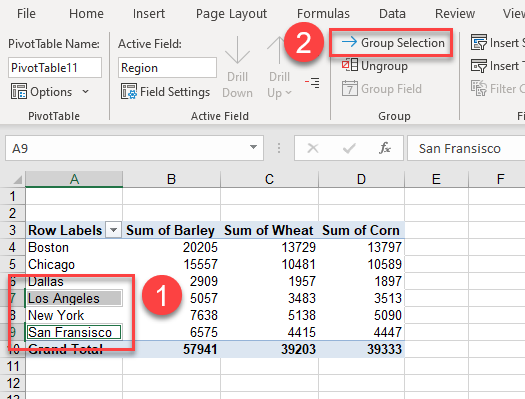Select the grand total 57941
Screen dimensions: 525x399
(x=171, y=349)
